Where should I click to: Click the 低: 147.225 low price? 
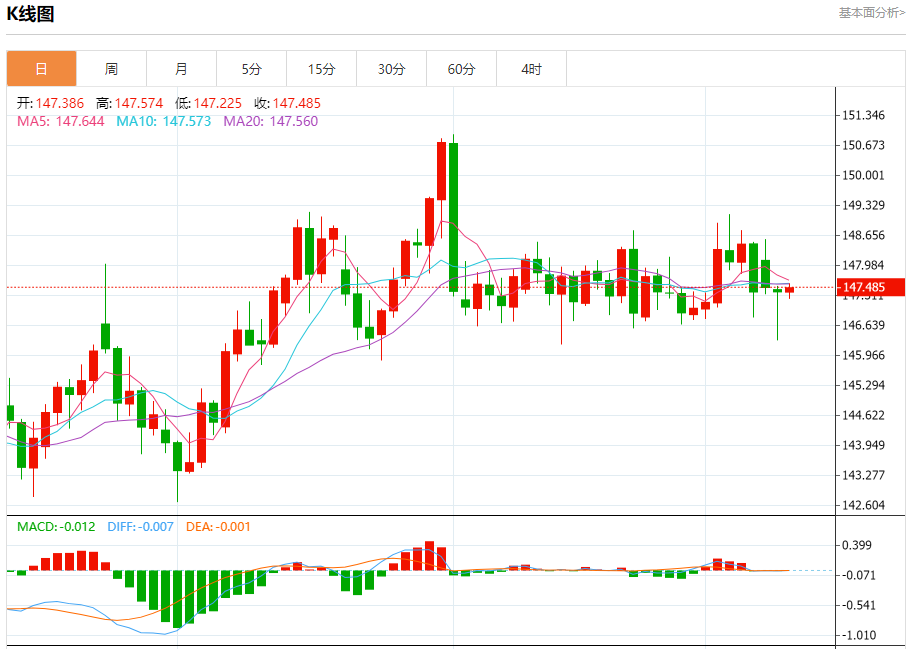[208, 104]
